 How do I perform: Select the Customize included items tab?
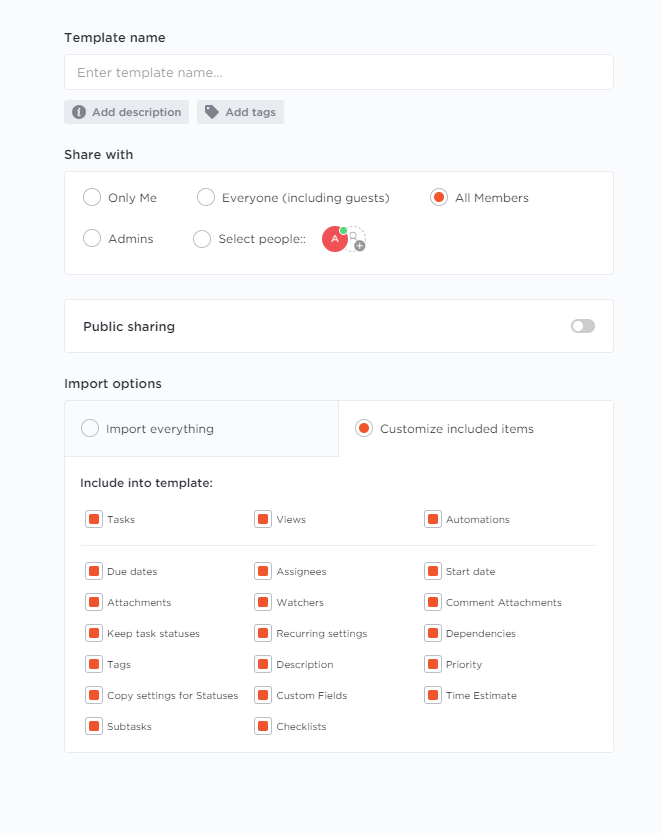[476, 429]
